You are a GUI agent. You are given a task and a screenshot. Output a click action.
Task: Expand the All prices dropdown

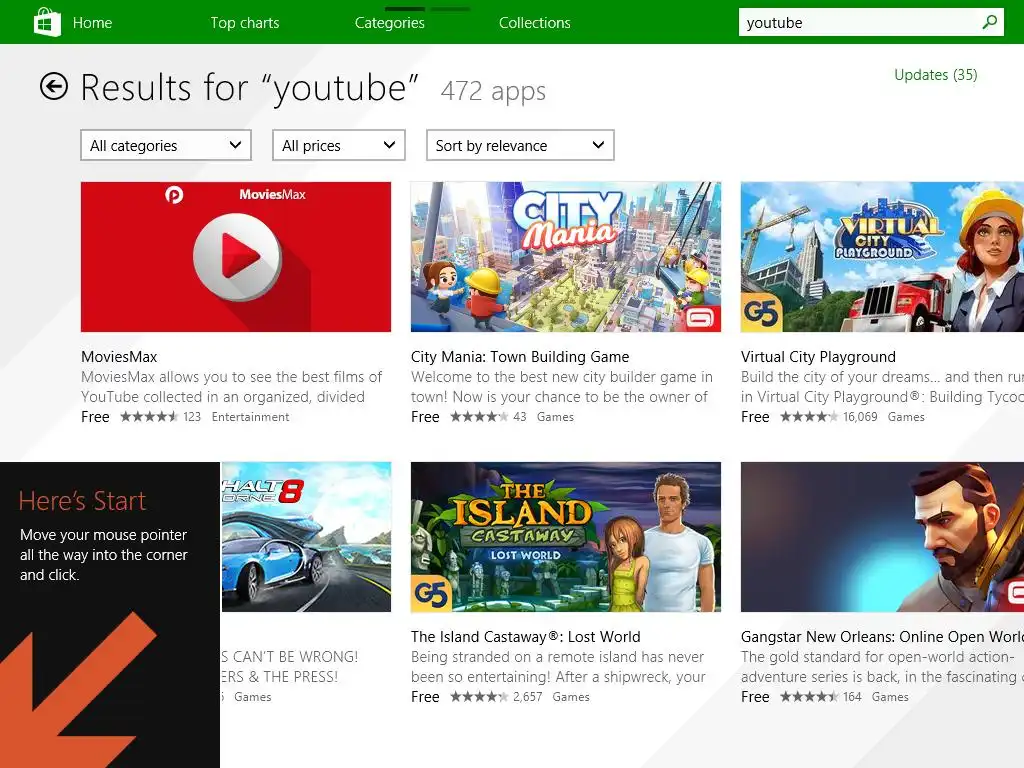(338, 145)
